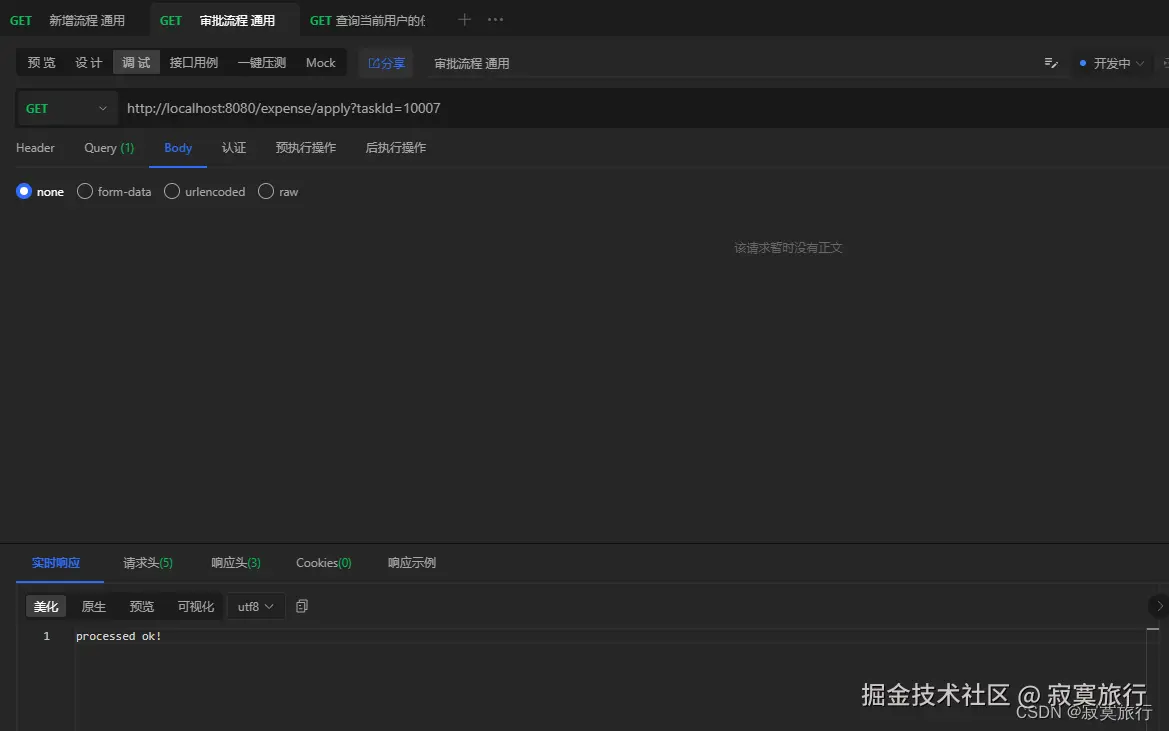Click the edit API name pencil icon
Viewport: 1169px width, 731px height.
click(x=1051, y=62)
